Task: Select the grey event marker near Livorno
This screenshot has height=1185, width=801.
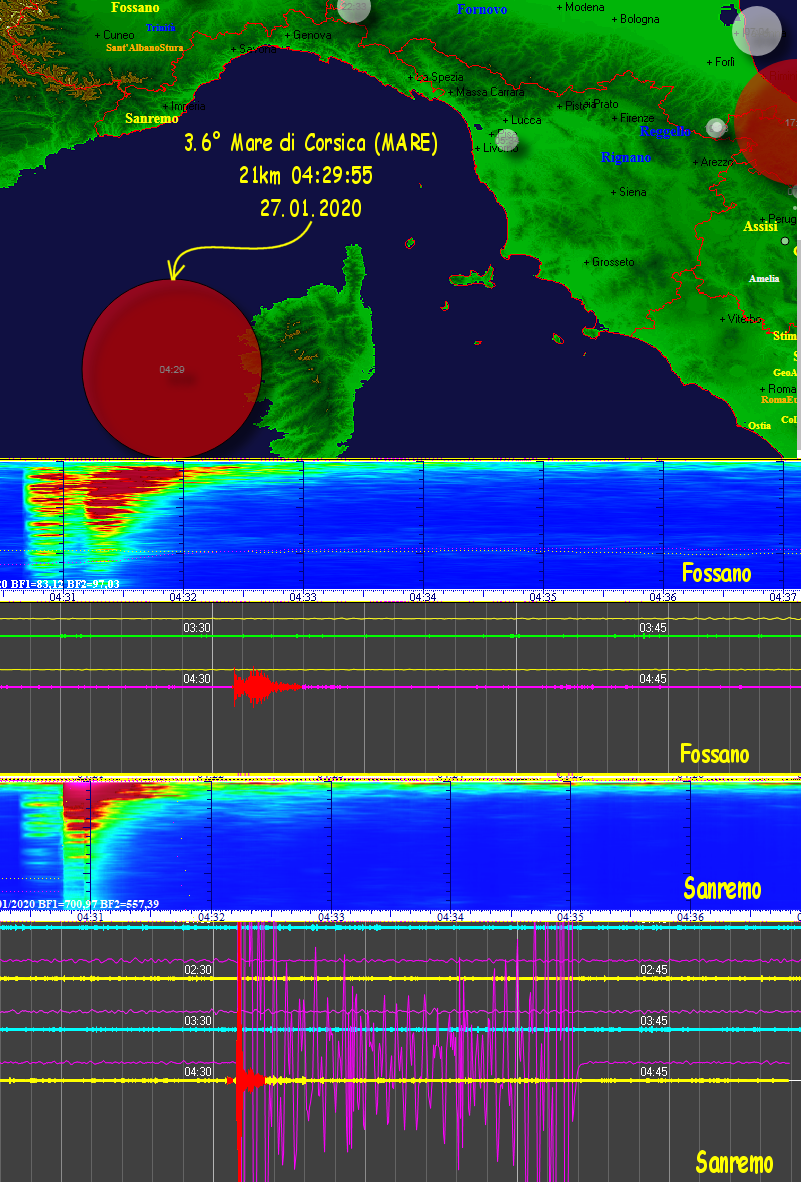Action: (x=506, y=138)
